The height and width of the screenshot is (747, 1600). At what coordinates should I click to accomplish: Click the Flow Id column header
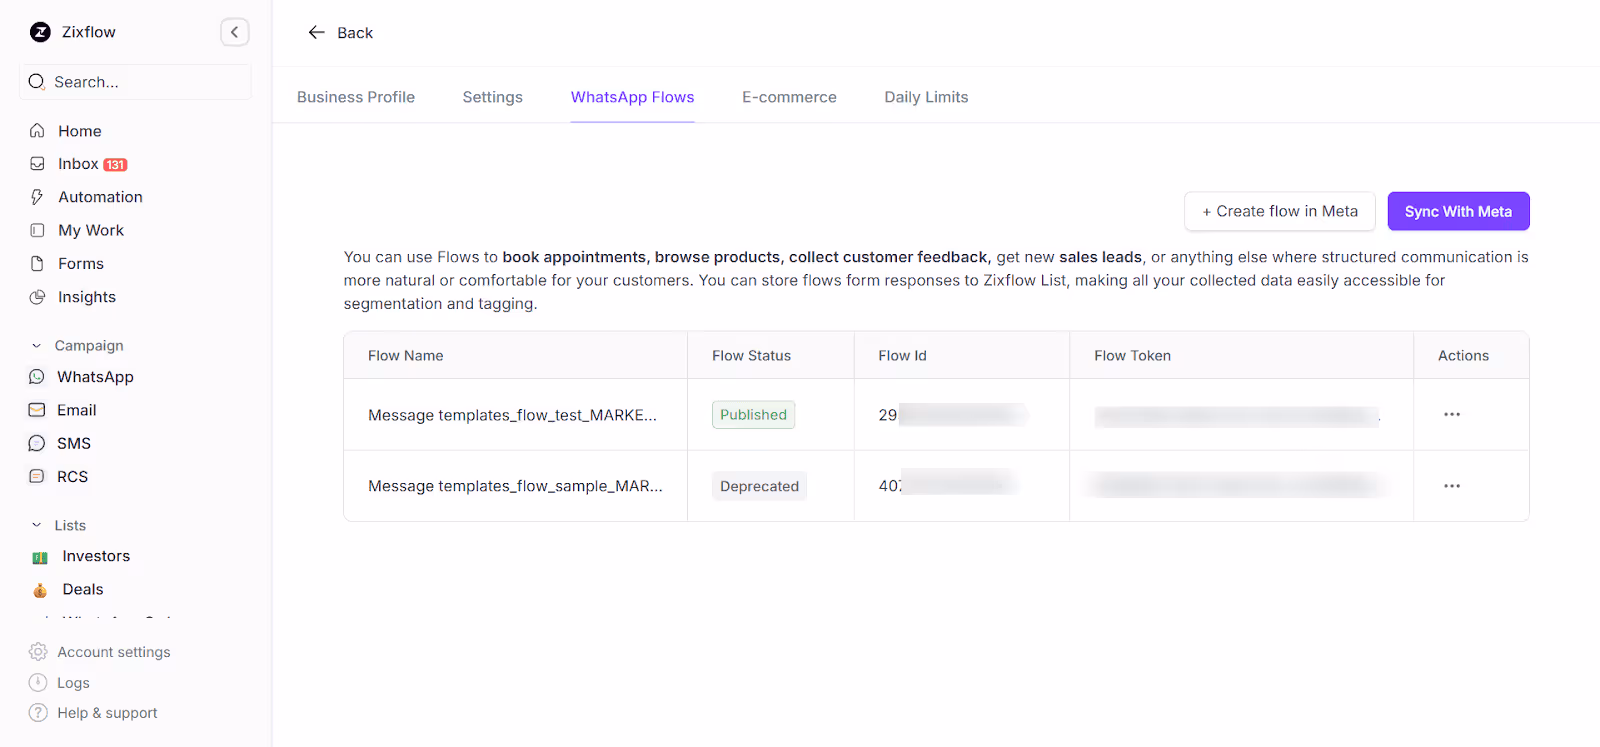pyautogui.click(x=902, y=356)
